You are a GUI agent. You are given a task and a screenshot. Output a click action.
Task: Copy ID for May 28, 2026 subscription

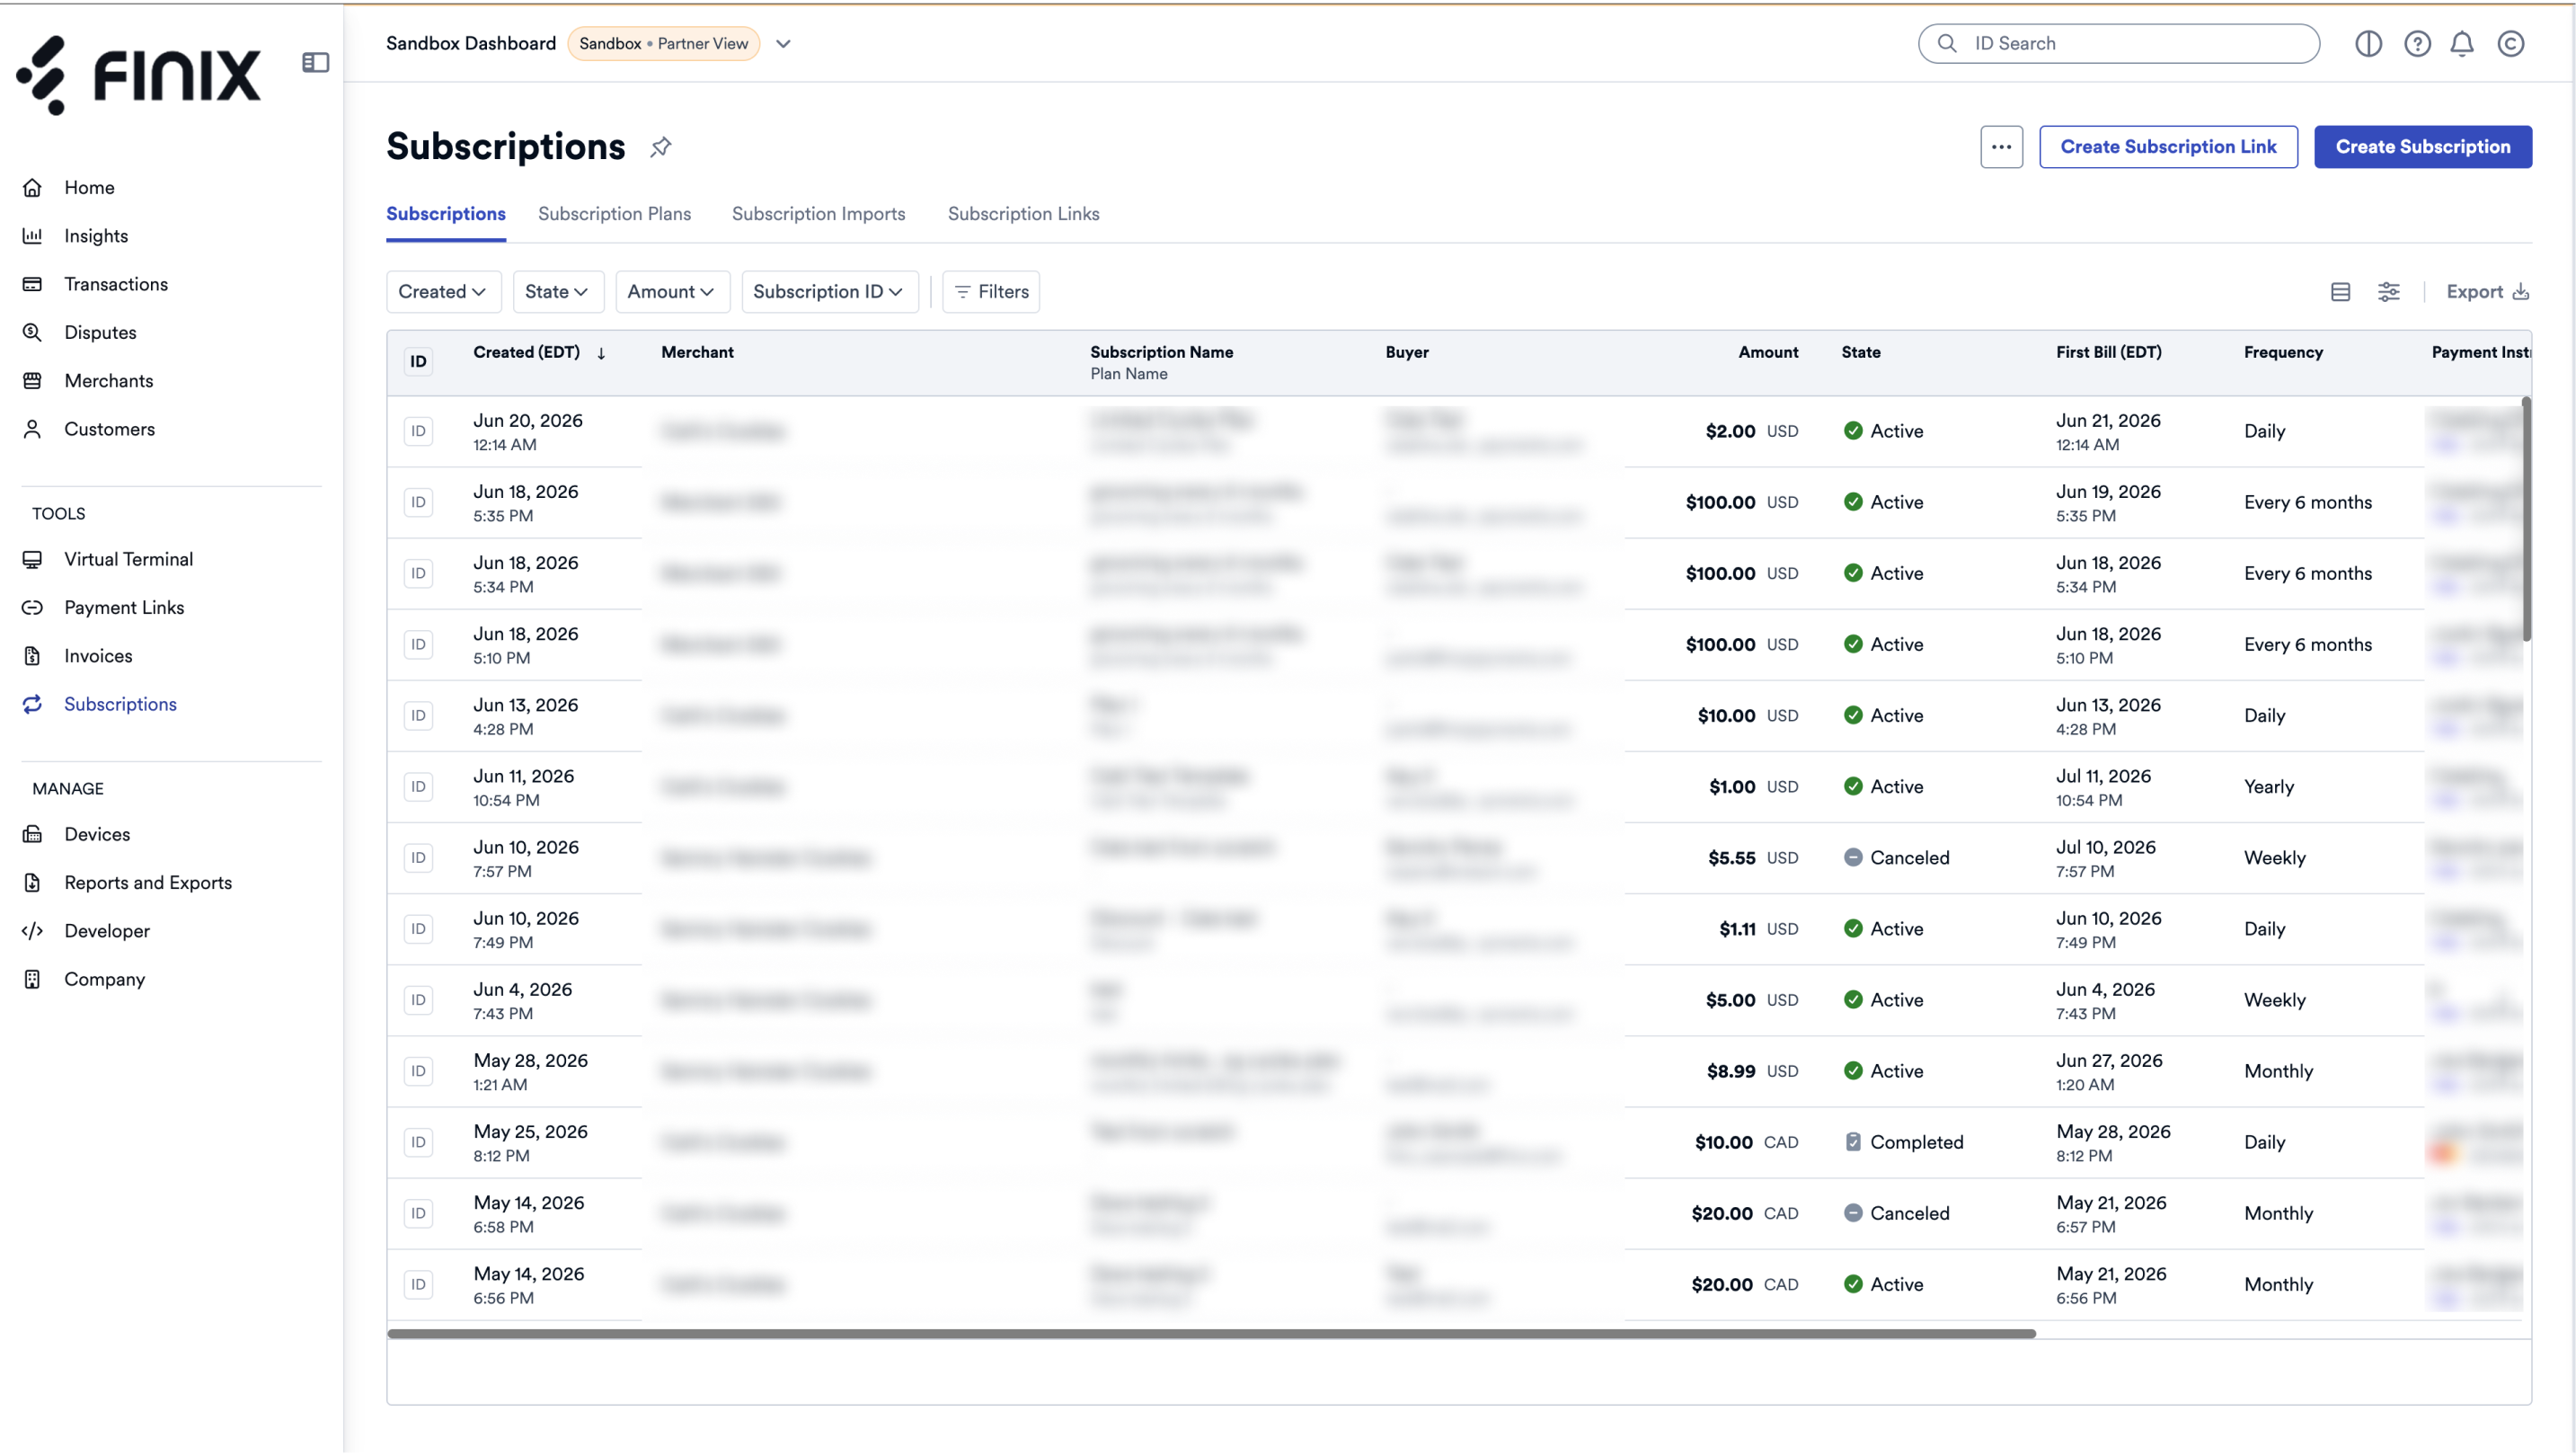point(418,1071)
